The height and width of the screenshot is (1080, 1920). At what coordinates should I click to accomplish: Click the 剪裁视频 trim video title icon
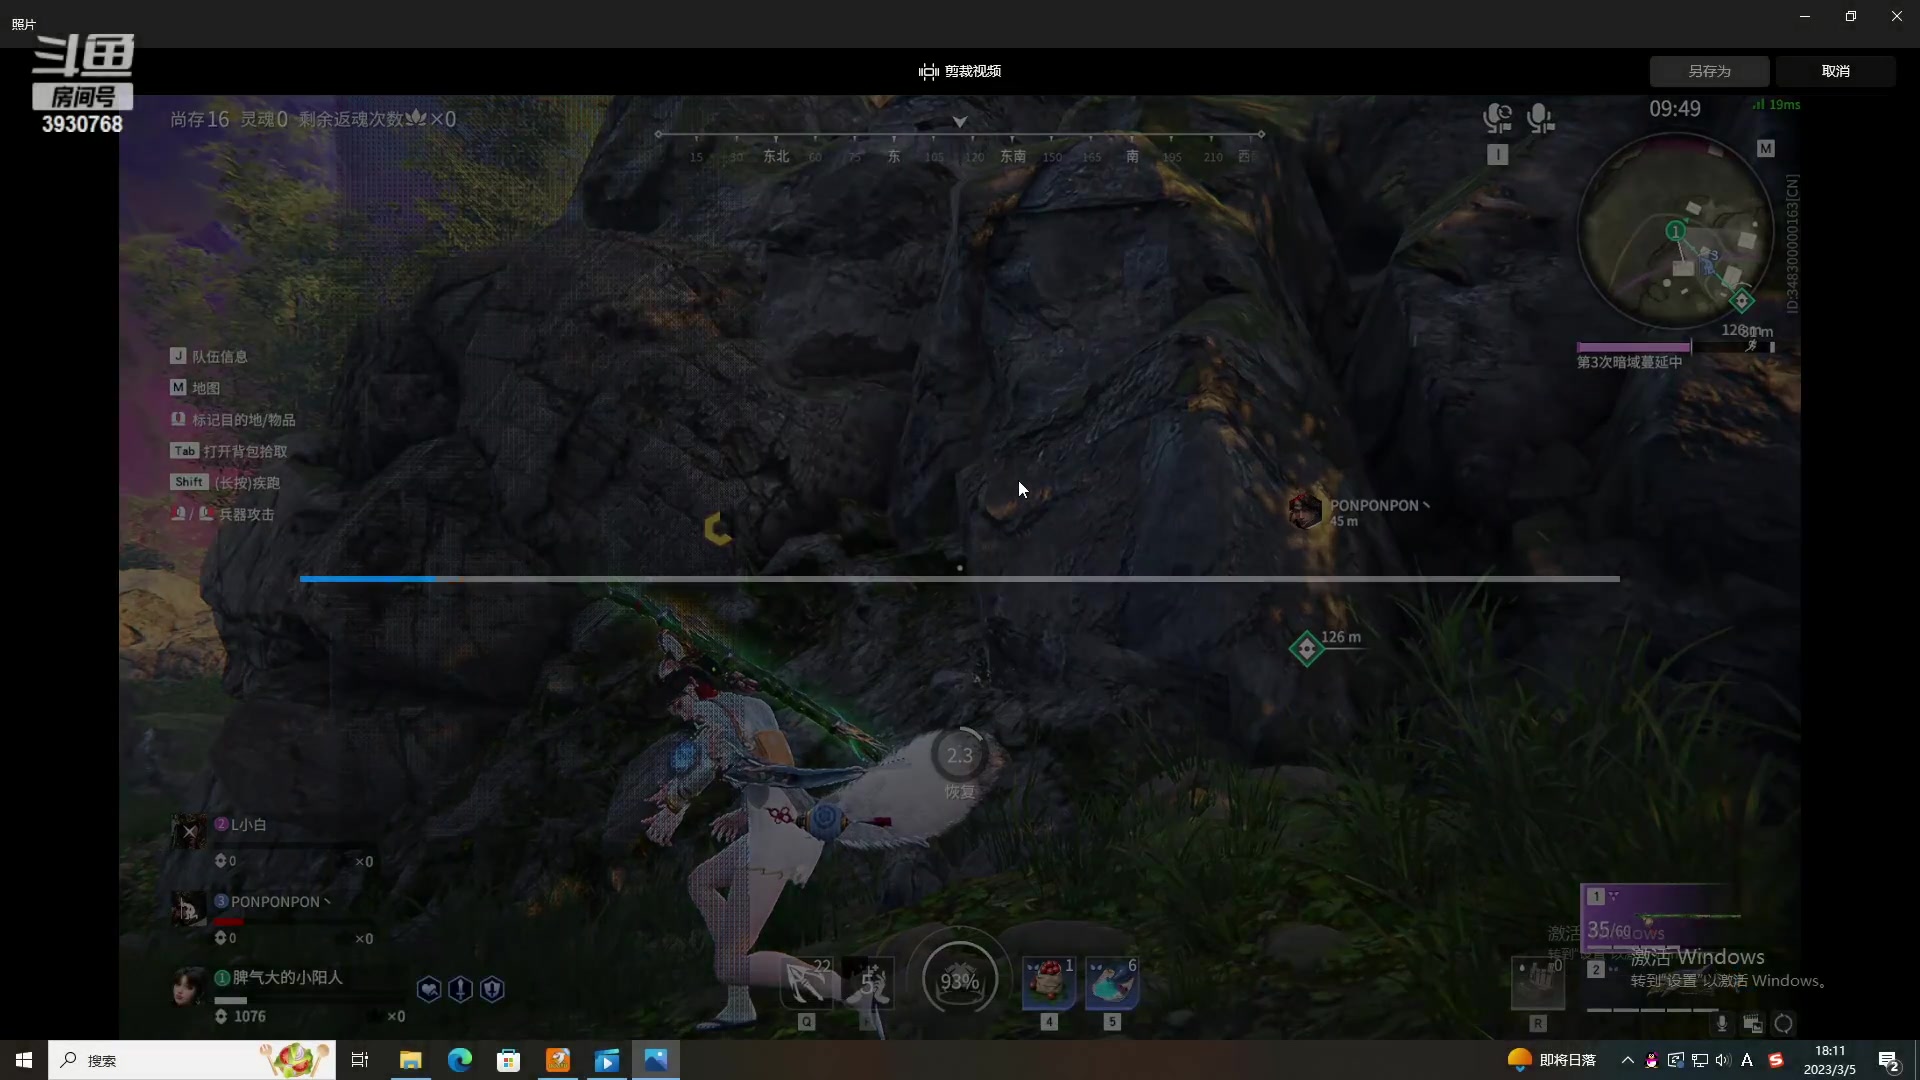point(928,71)
